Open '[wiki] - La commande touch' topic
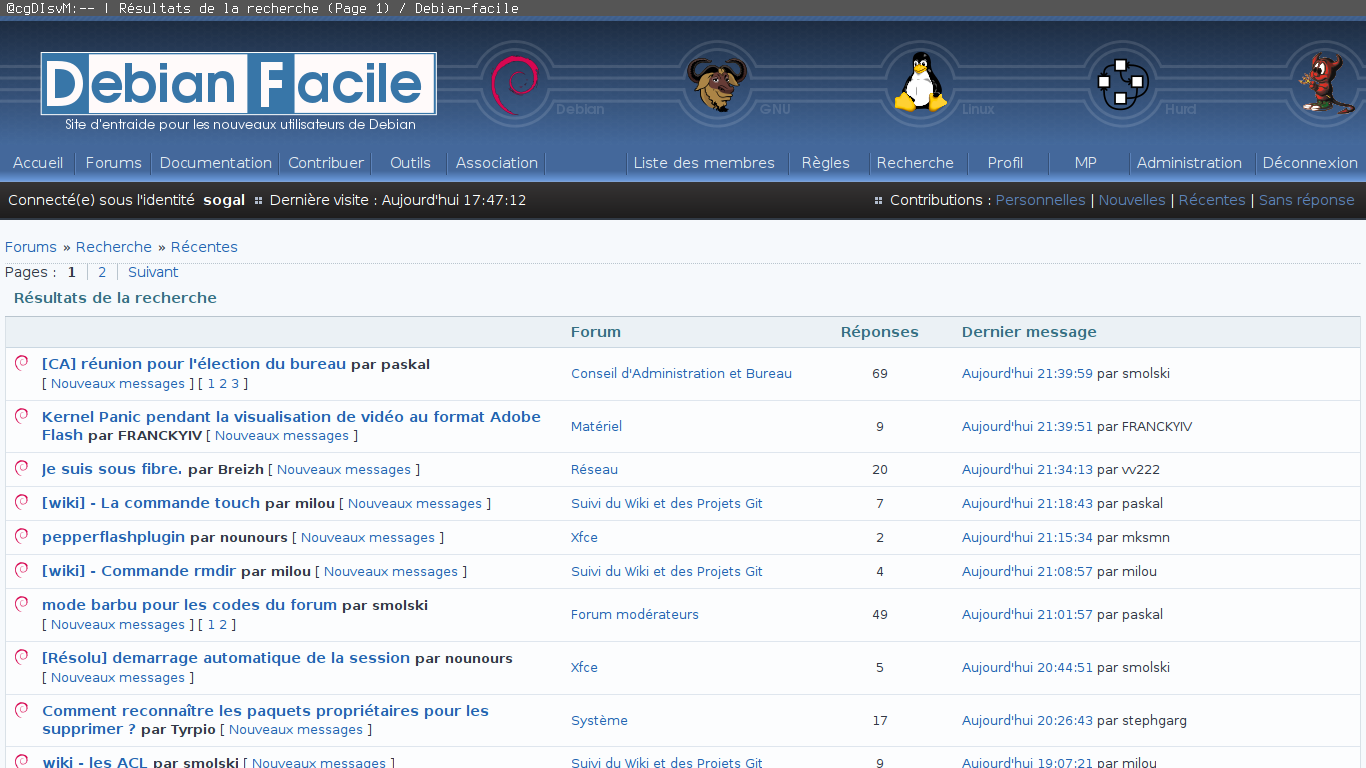This screenshot has height=768, width=1366. point(151,503)
